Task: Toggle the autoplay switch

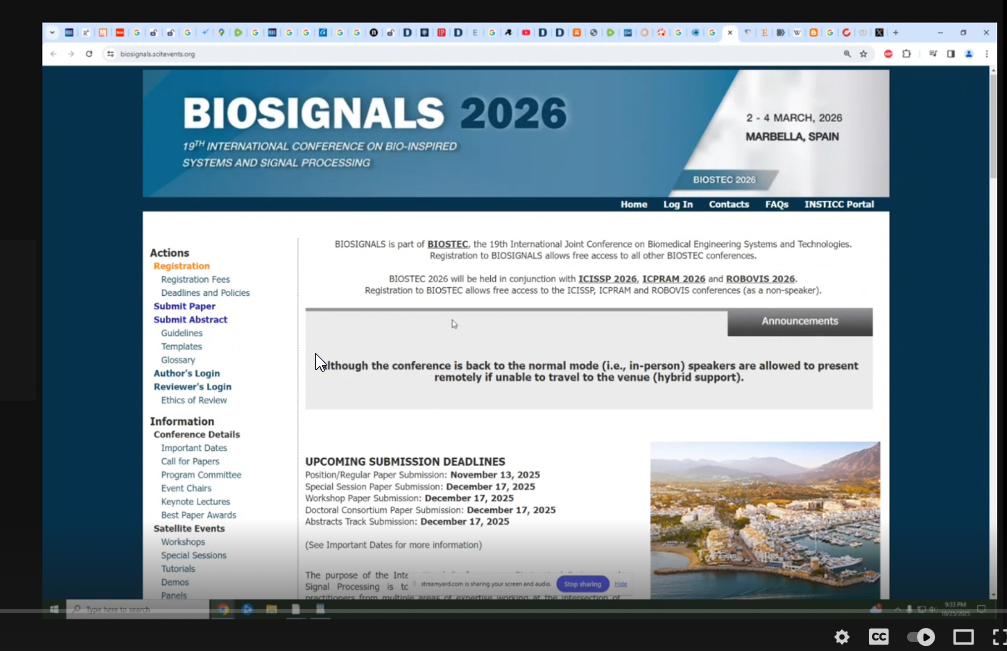Action: (x=920, y=637)
